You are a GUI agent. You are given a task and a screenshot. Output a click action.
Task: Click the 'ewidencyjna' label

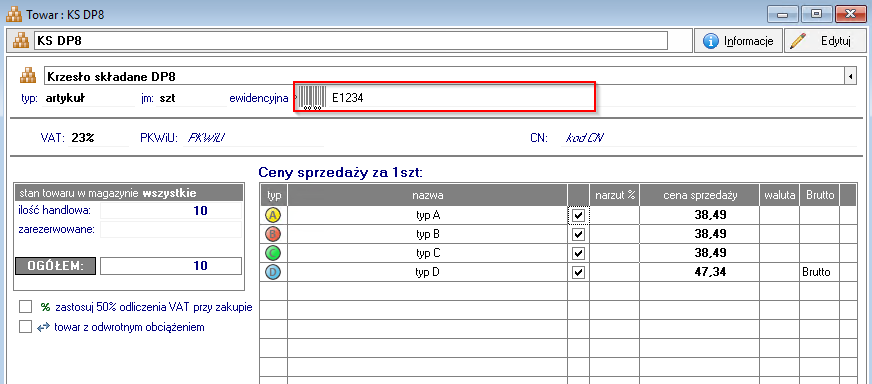click(x=259, y=99)
